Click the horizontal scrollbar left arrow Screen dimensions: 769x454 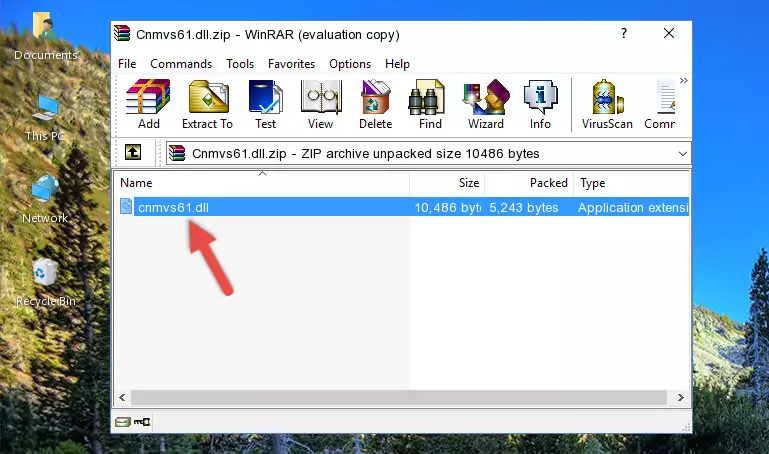pyautogui.click(x=122, y=398)
